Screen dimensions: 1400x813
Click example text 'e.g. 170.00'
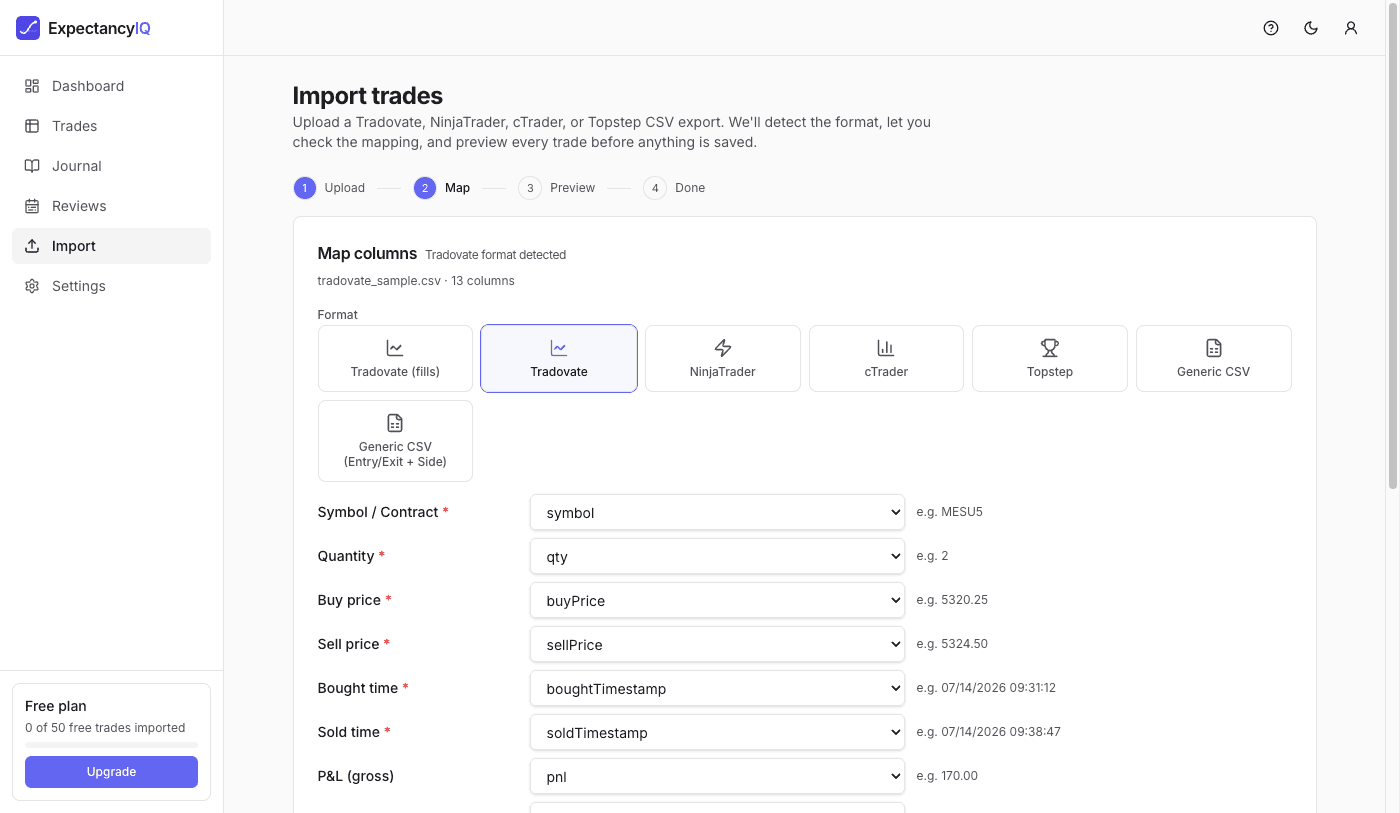point(947,776)
